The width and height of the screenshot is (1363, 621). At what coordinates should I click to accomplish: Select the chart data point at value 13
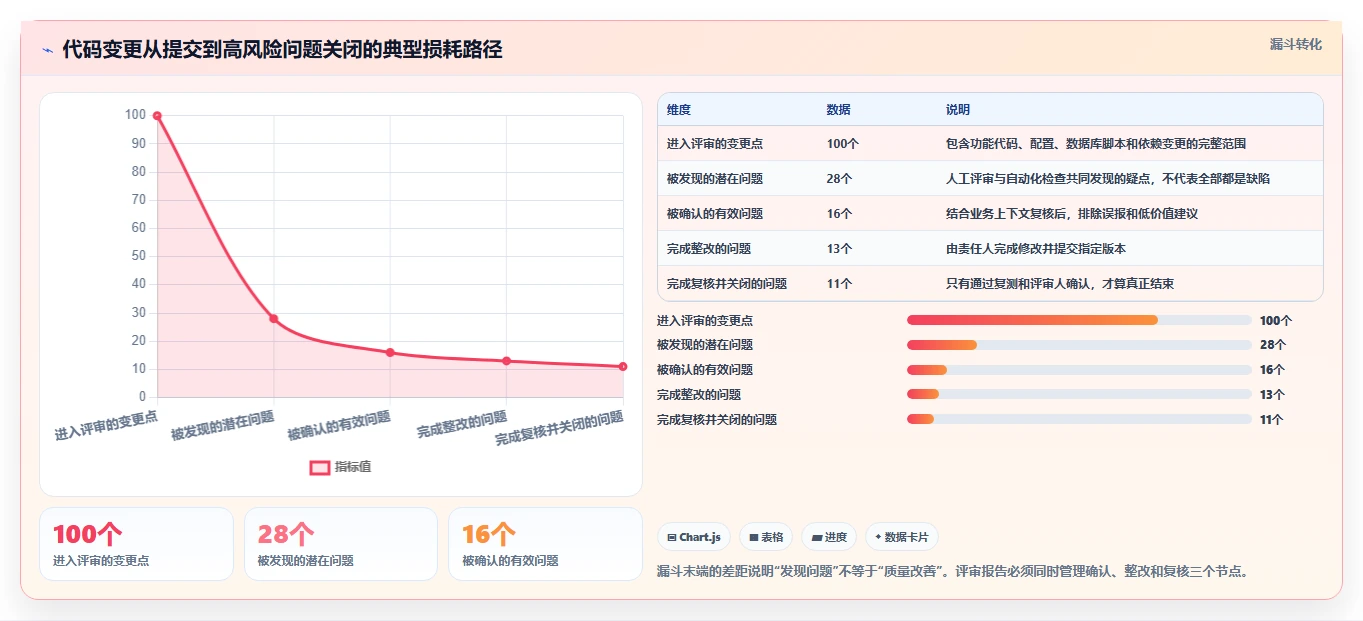coord(506,361)
